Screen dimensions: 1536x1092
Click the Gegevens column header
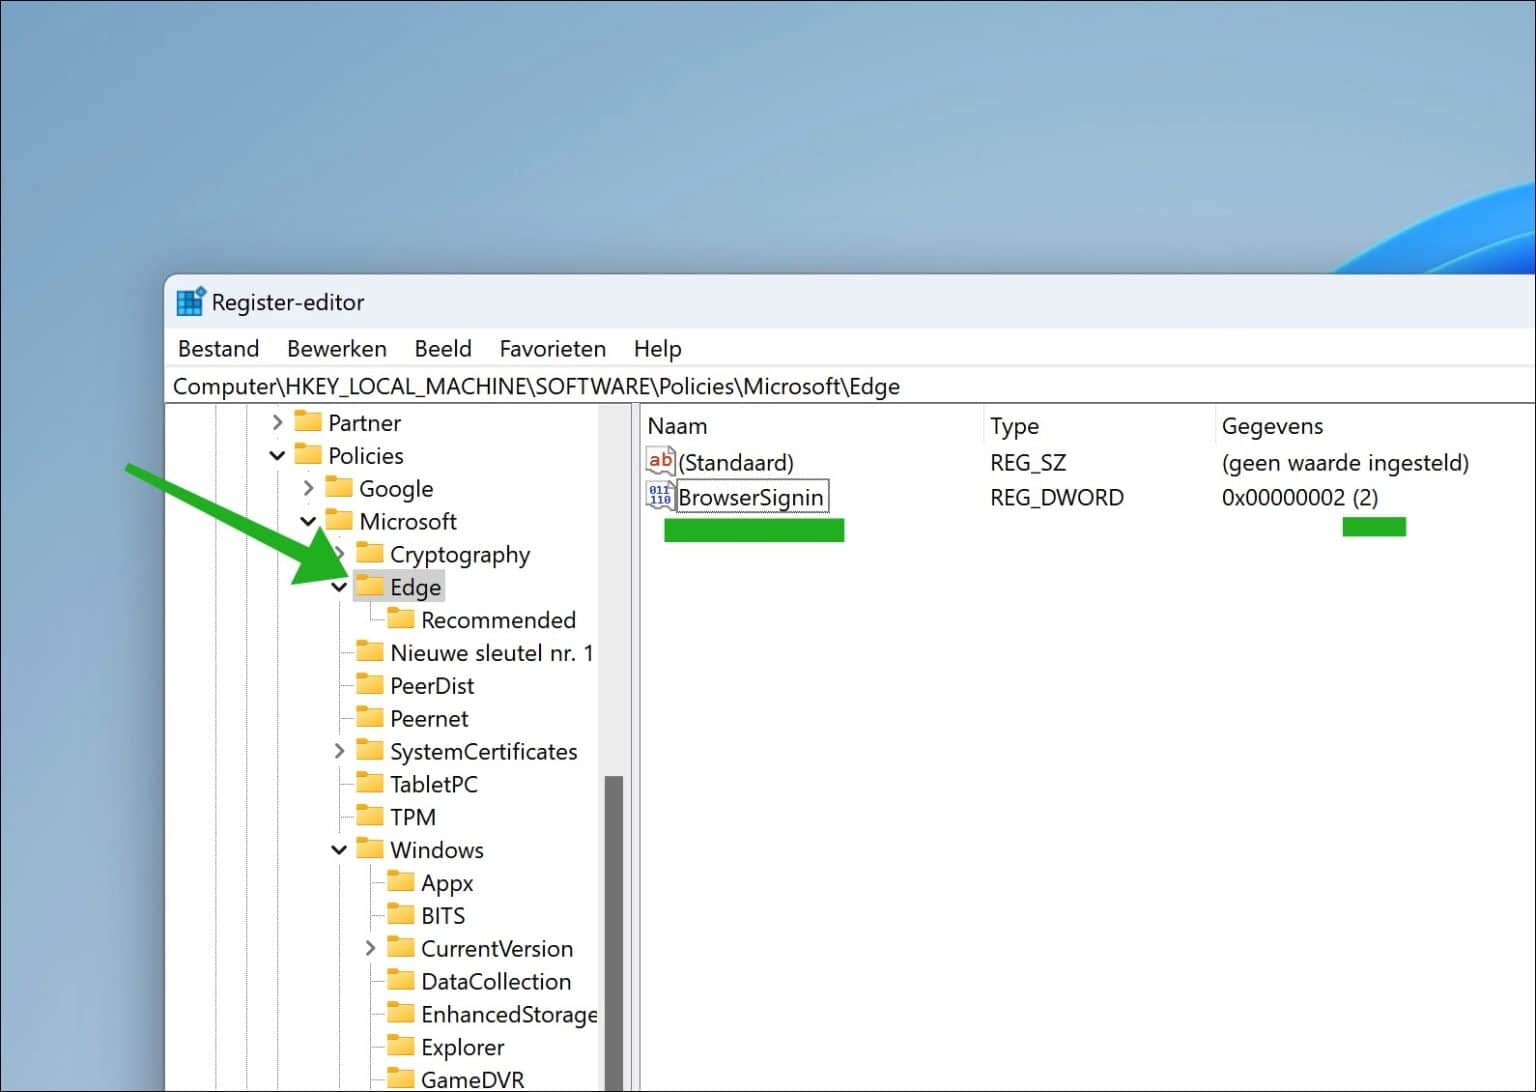click(1376, 426)
